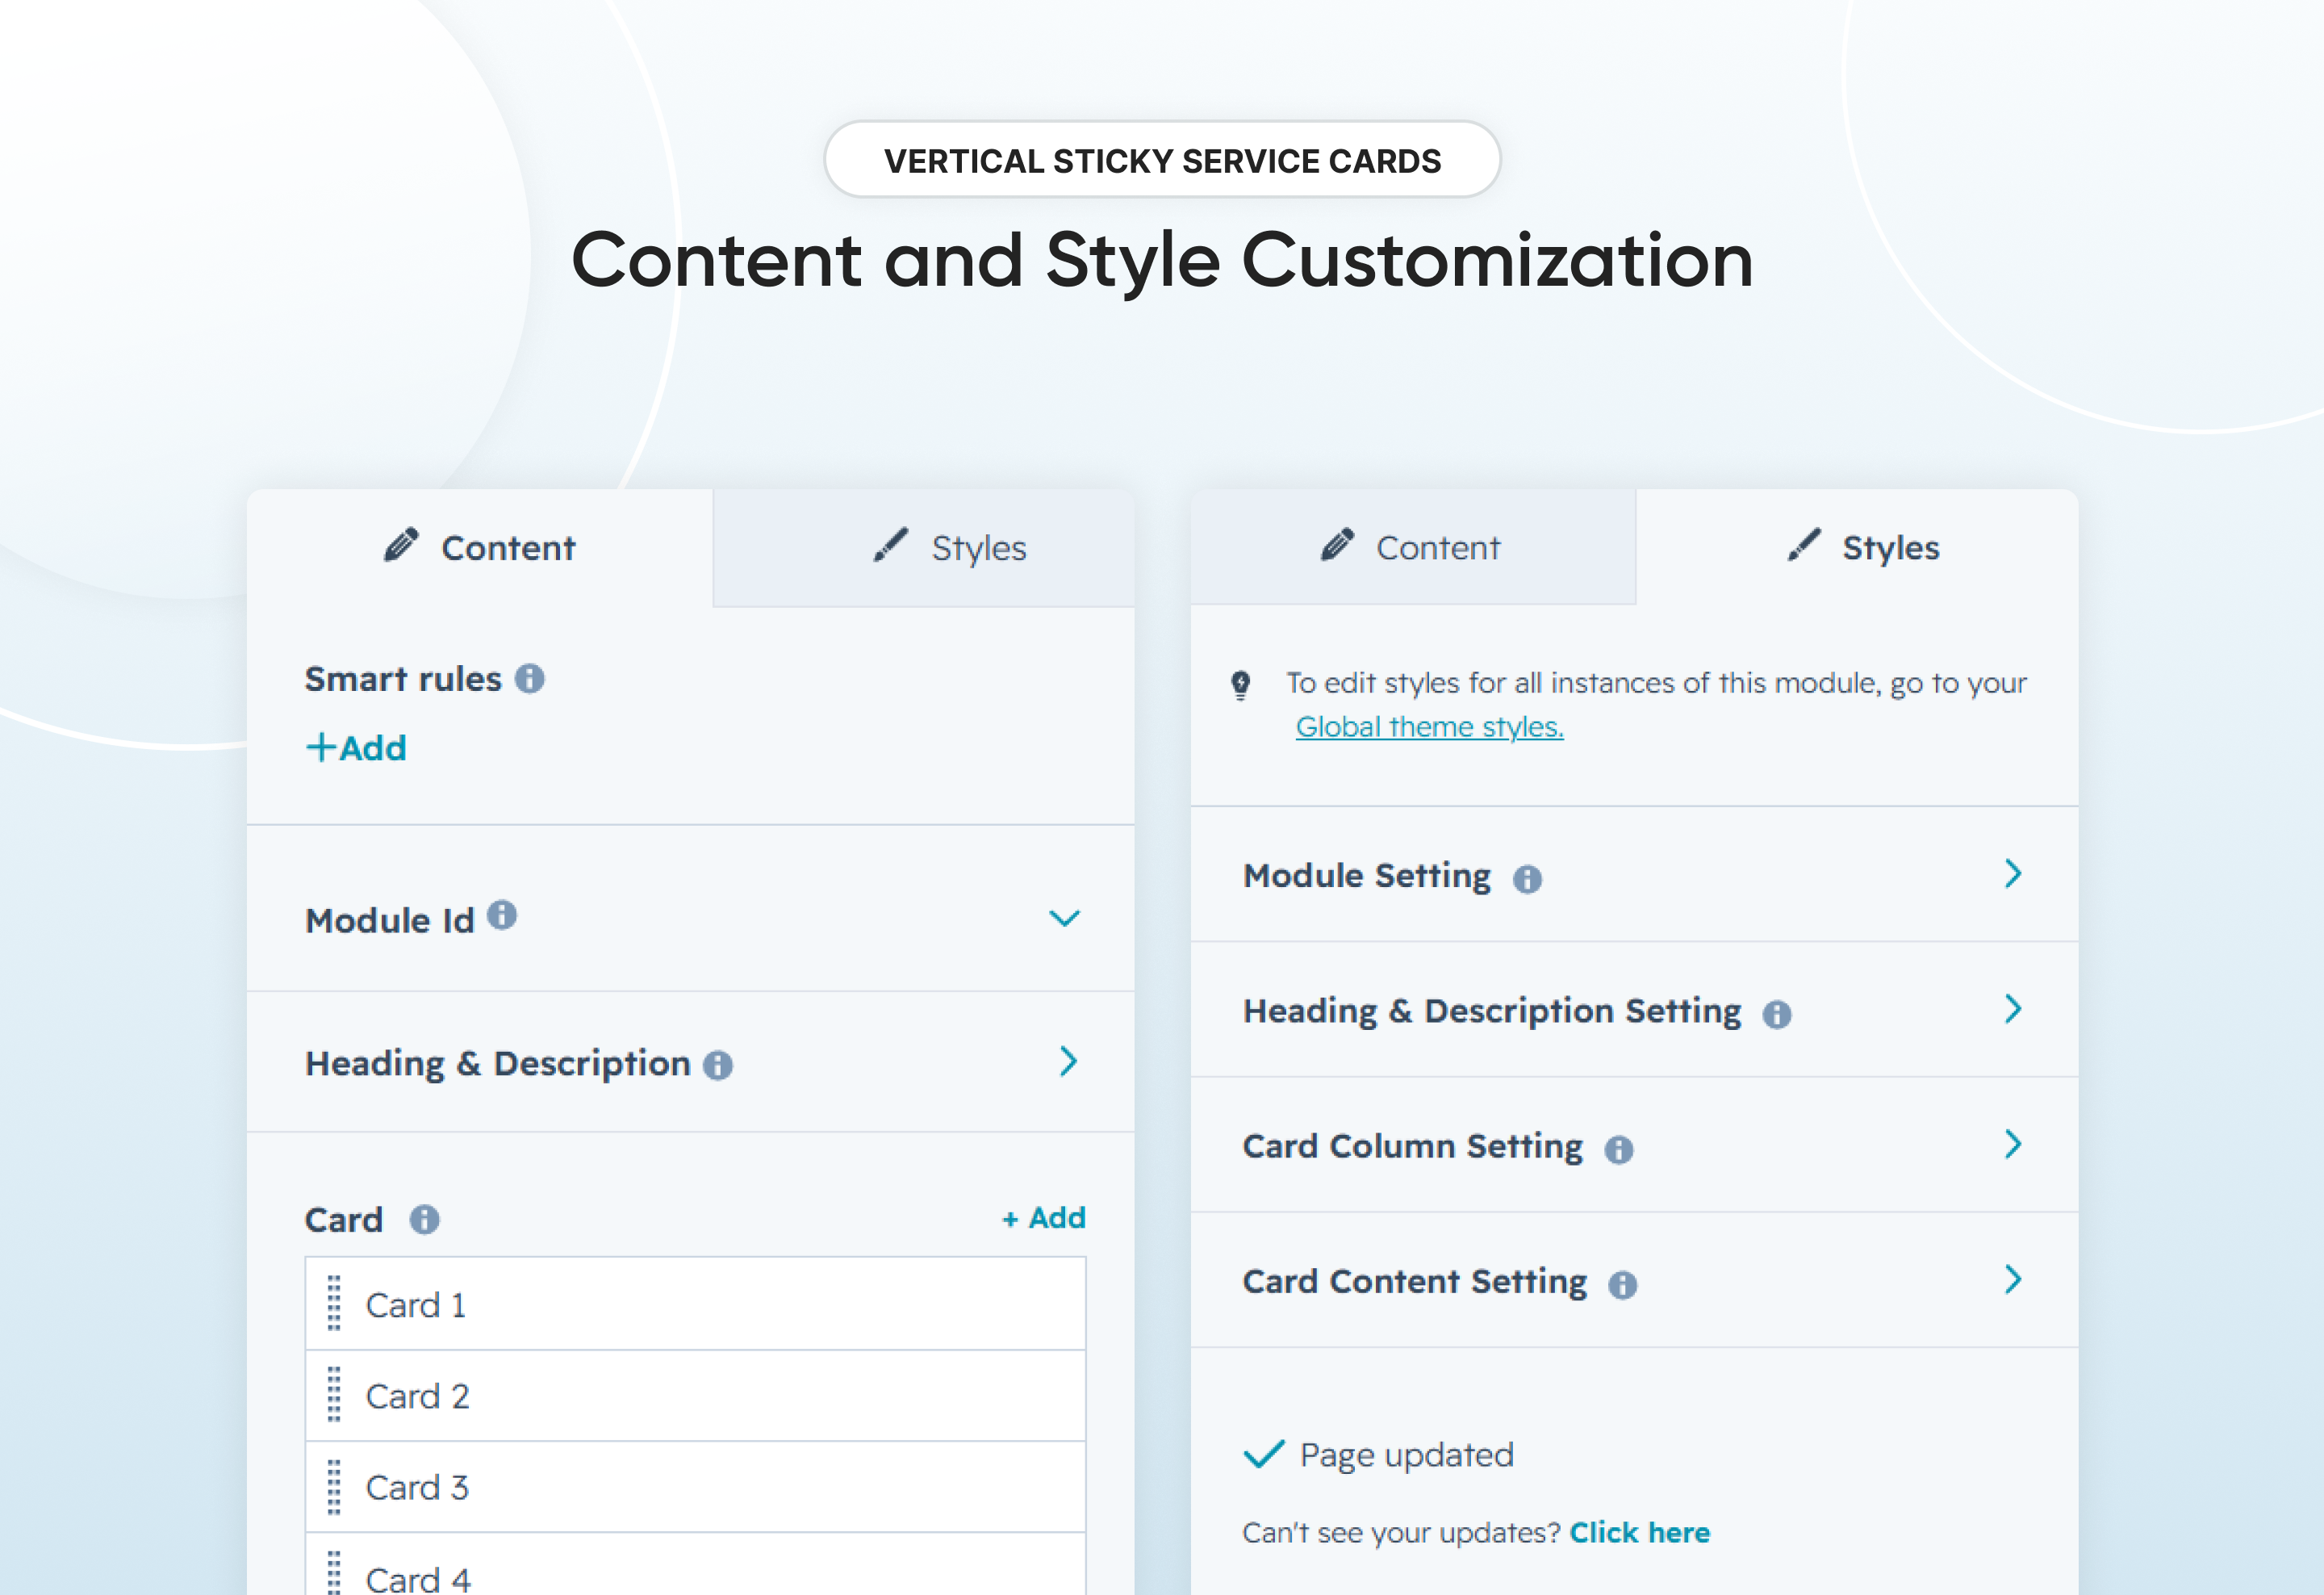Click drag handle icon for Card 3
Screen dimensions: 2324x1595
coord(334,1486)
